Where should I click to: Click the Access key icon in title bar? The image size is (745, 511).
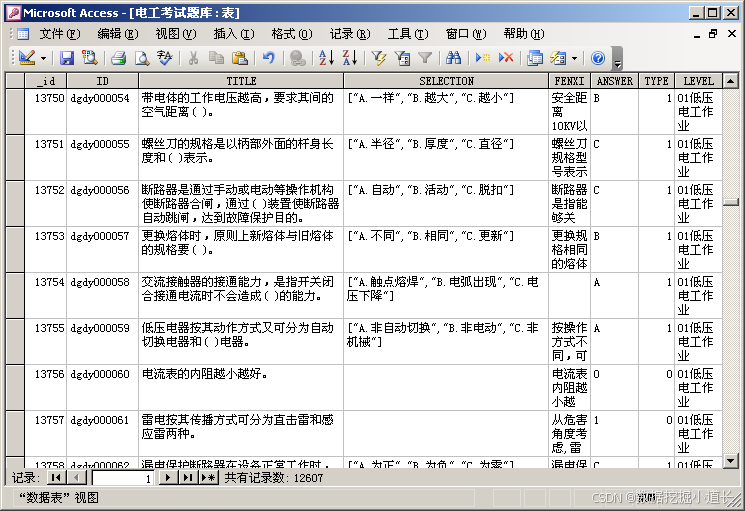coord(14,13)
